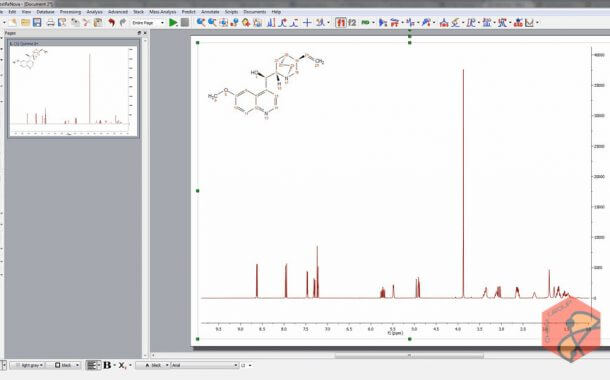Viewport: 610px width, 380px height.
Task: Open the light gray fill color dropdown
Action: pos(27,365)
